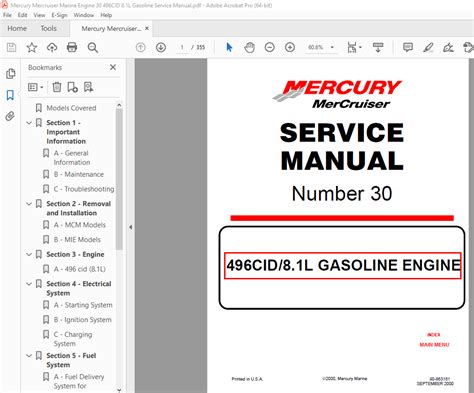Open Models Covered bookmark

pyautogui.click(x=71, y=108)
